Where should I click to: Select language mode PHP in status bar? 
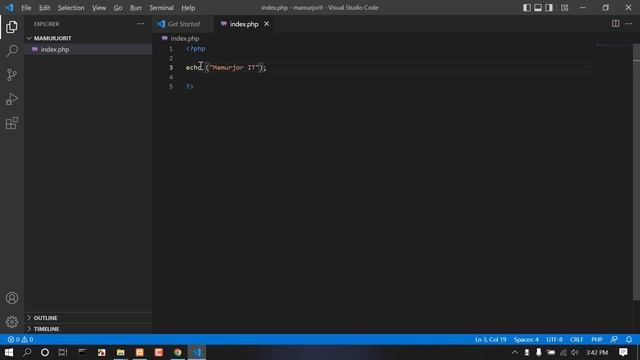597,340
